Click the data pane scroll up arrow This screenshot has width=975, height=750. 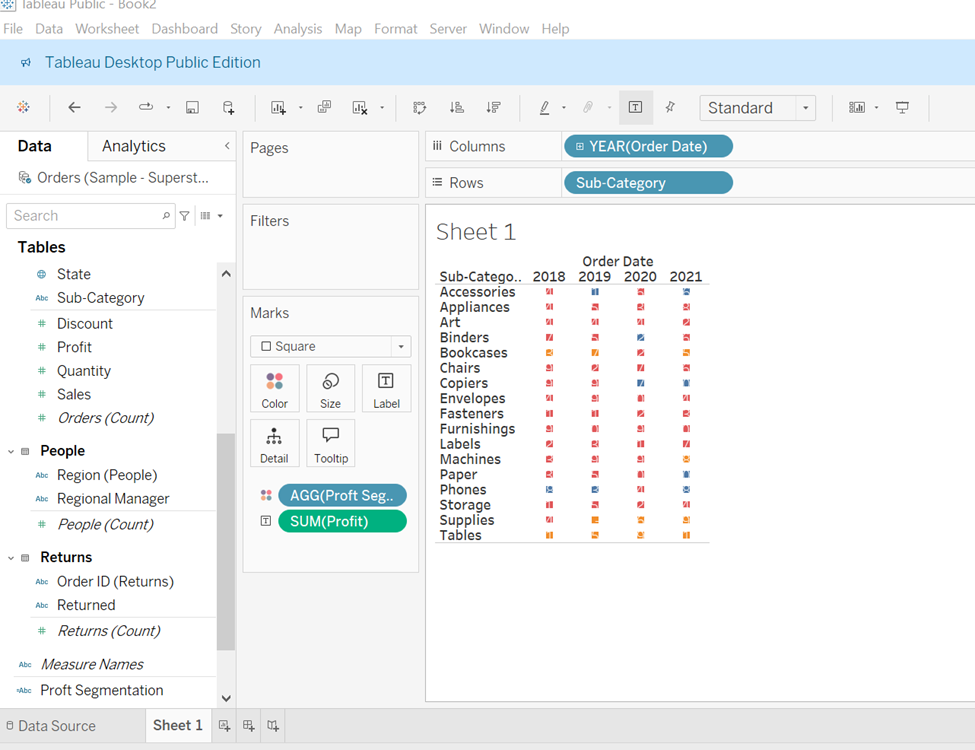point(226,274)
